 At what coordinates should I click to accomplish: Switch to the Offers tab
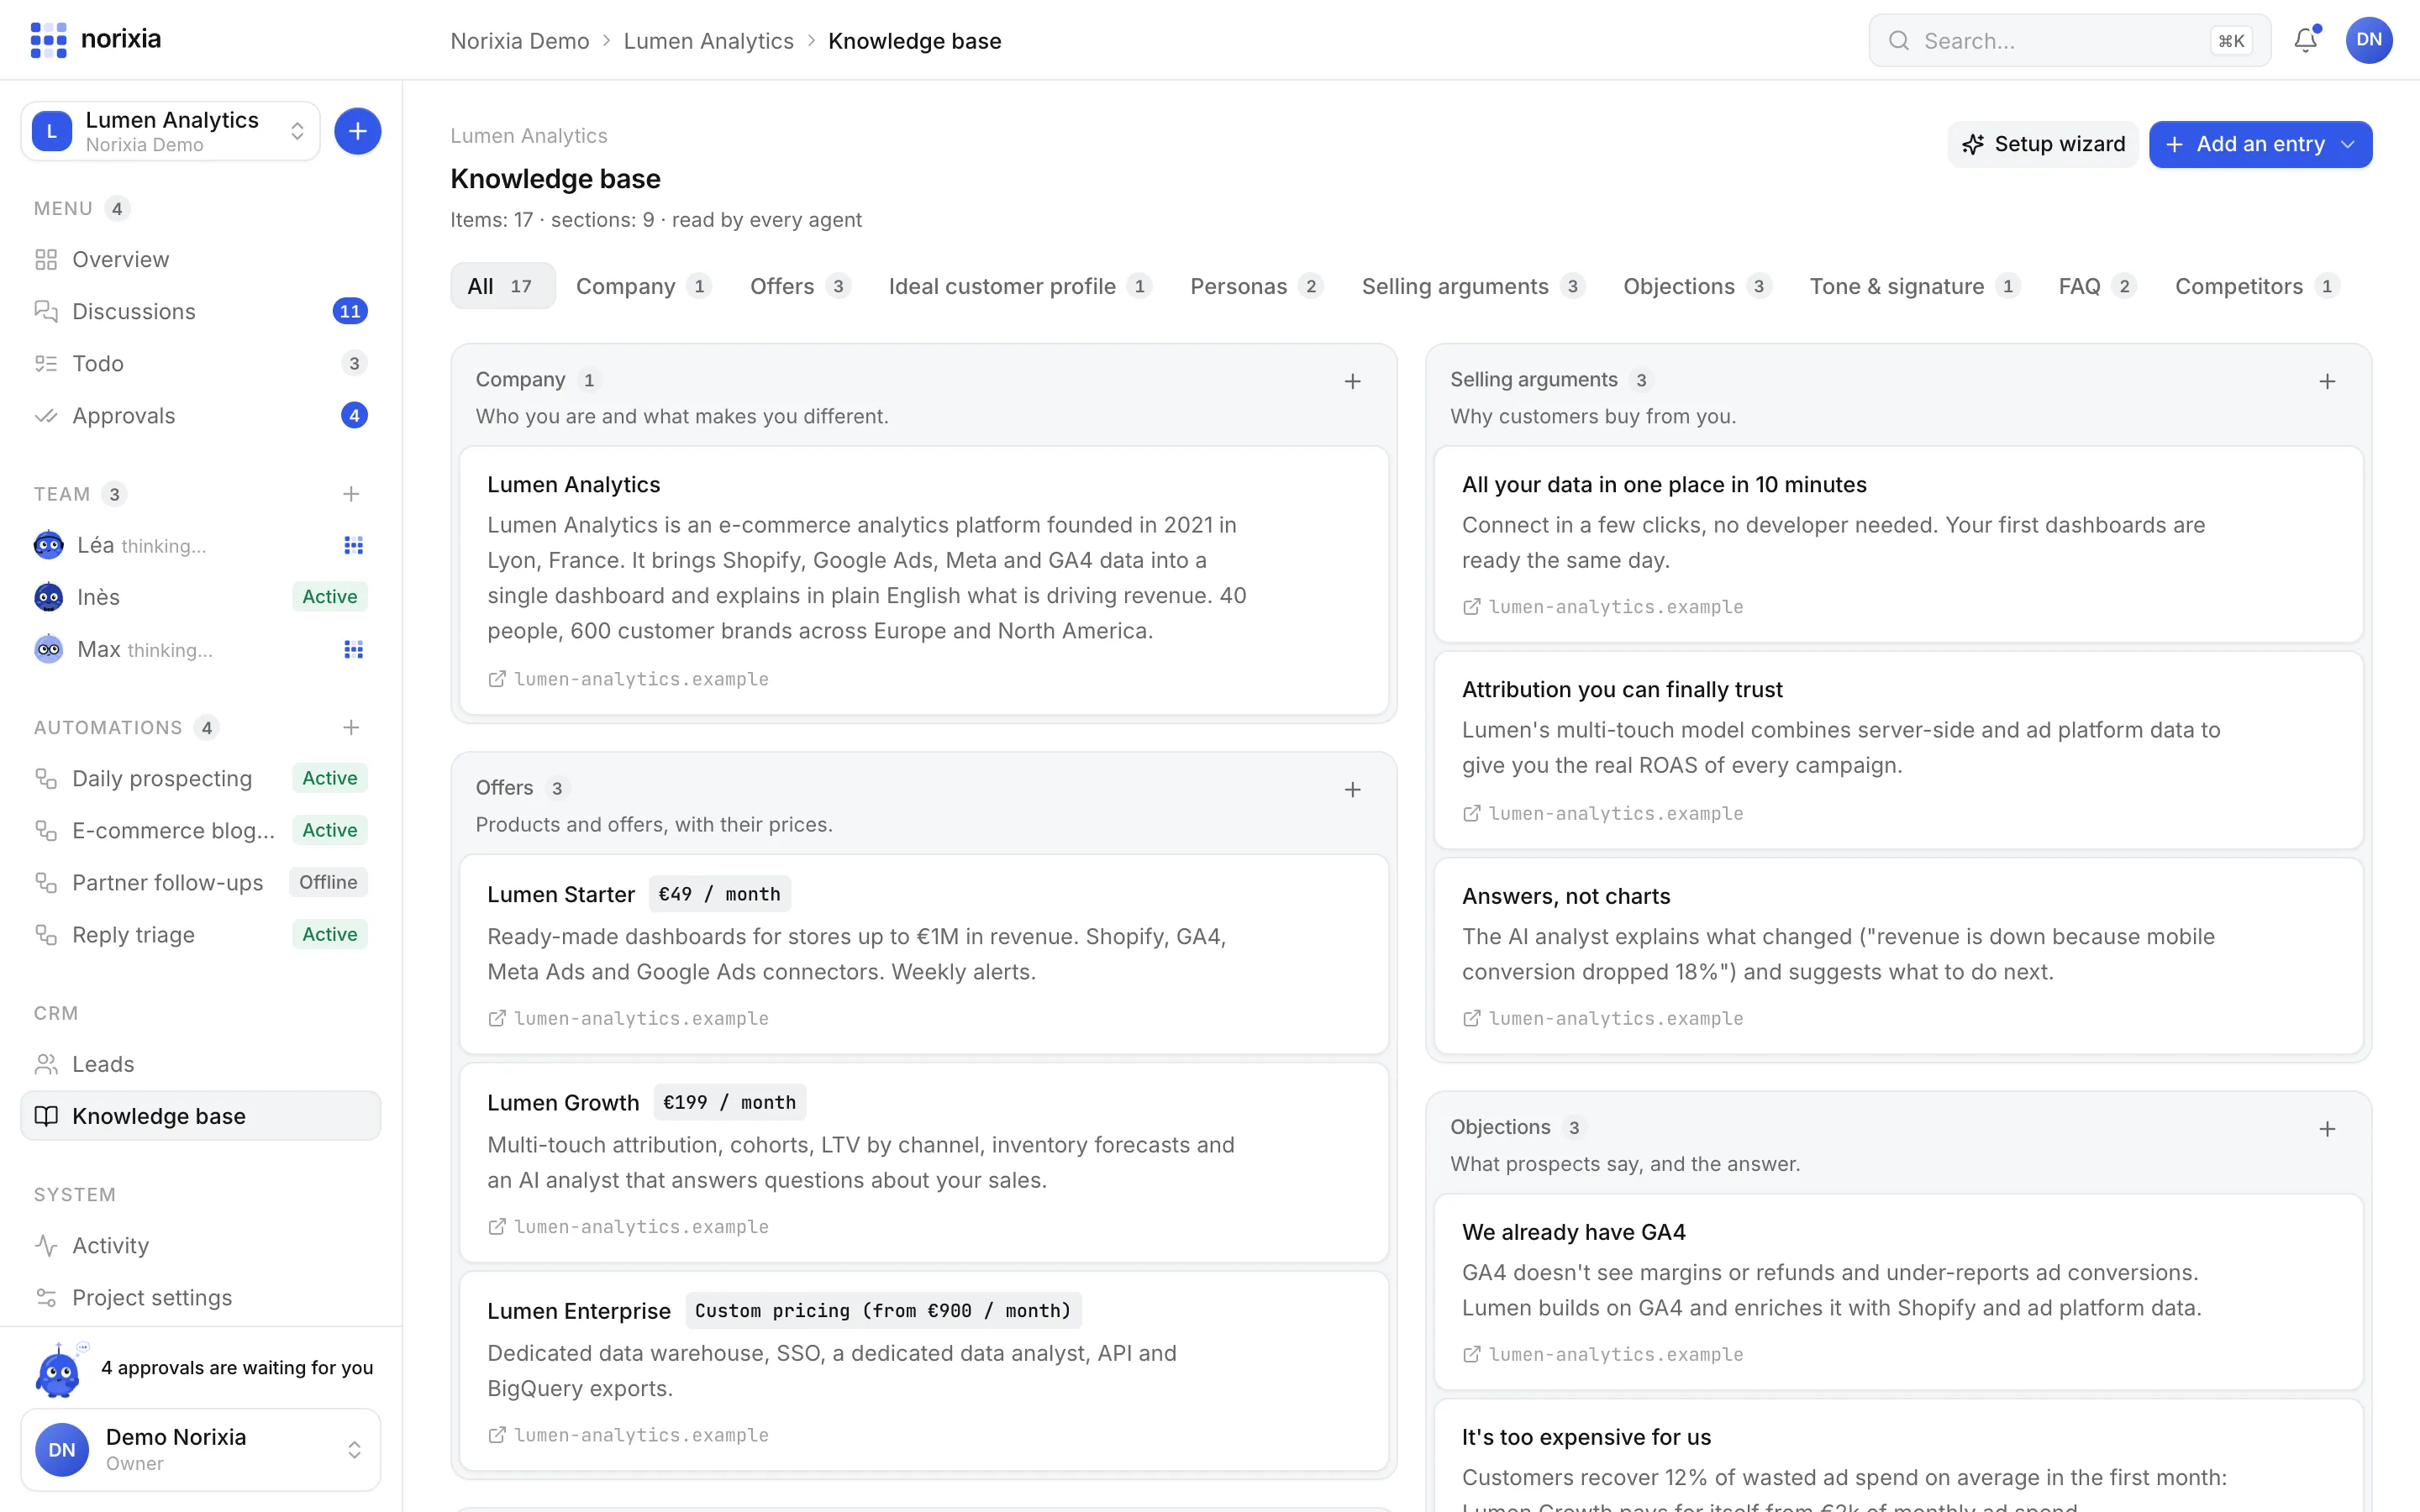click(x=800, y=286)
